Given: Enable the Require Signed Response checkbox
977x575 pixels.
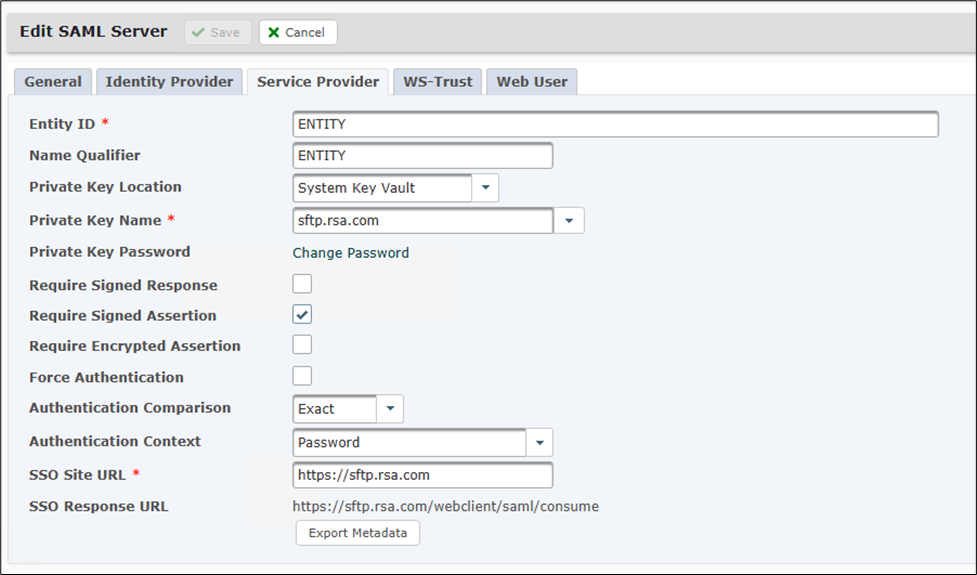Looking at the screenshot, I should (302, 284).
